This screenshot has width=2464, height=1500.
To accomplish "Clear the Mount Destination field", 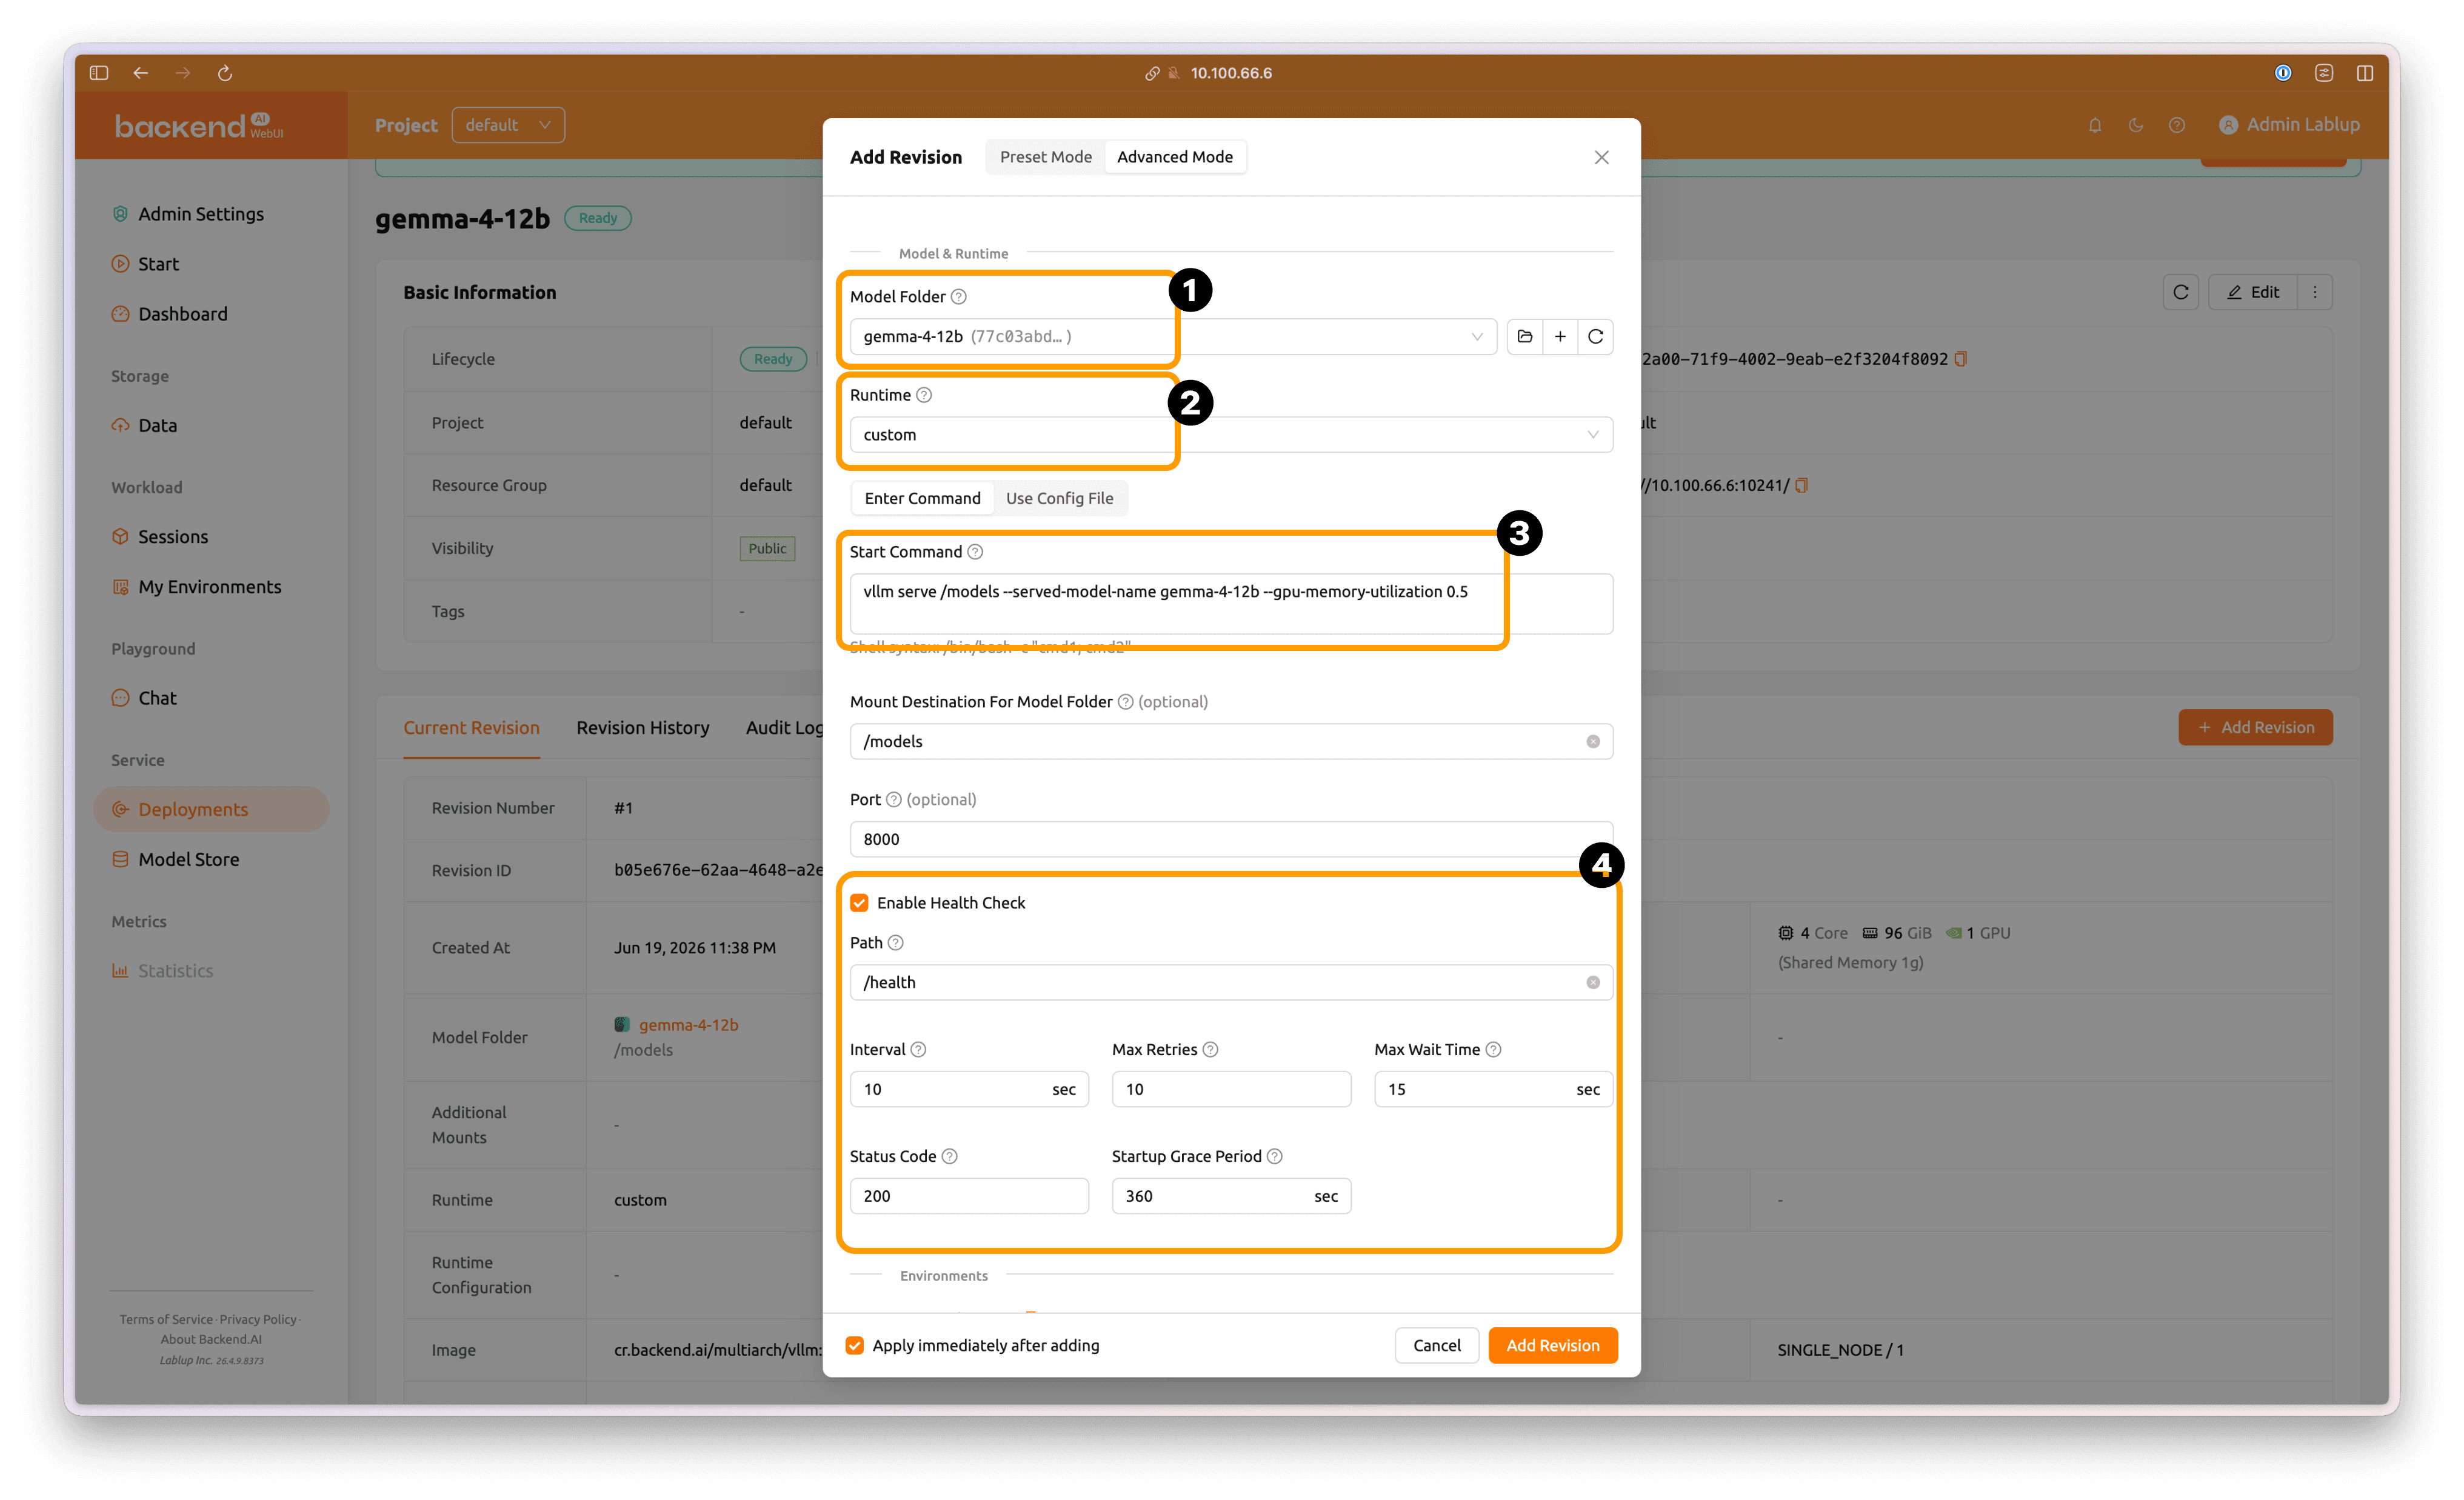I will point(1593,741).
